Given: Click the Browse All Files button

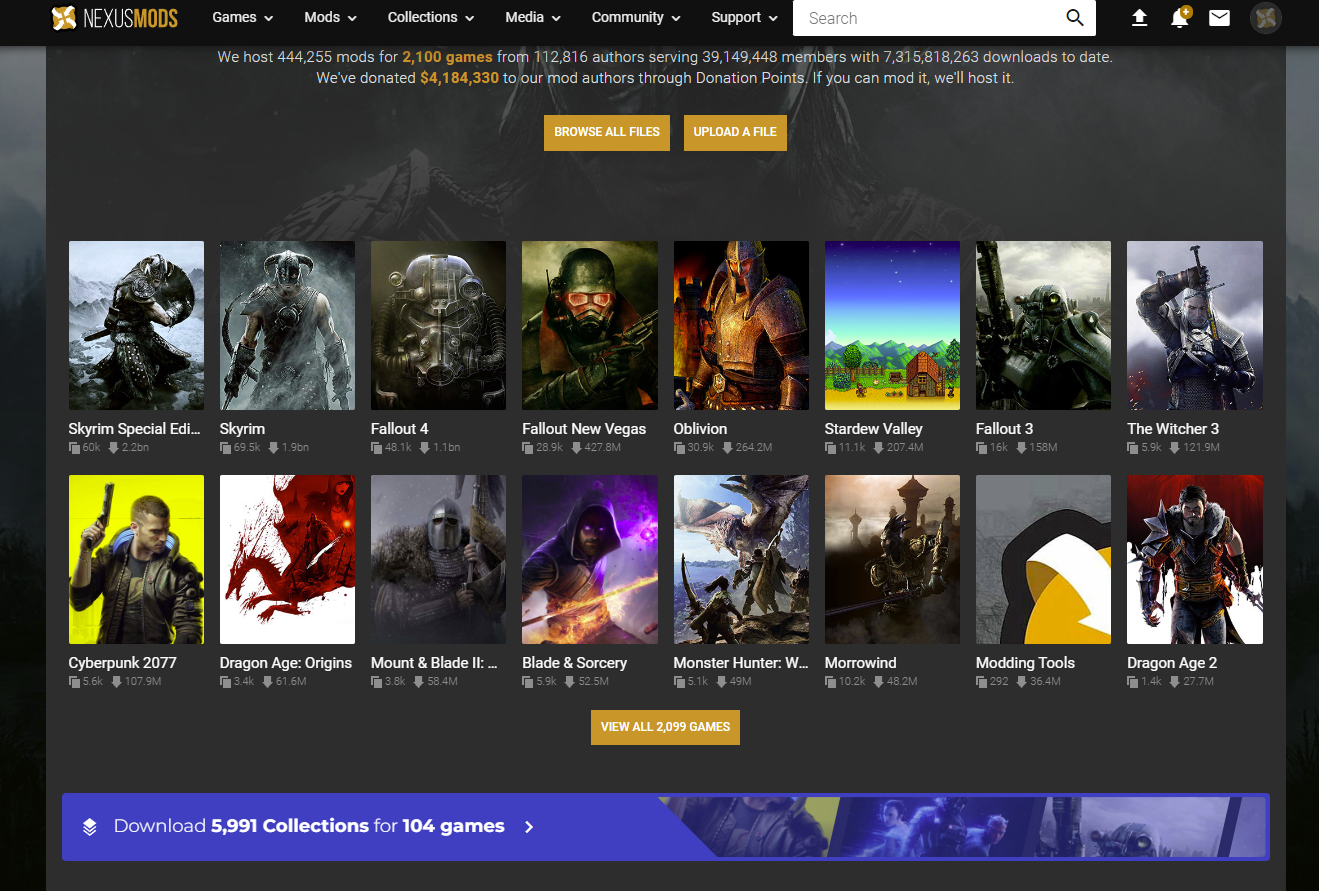Looking at the screenshot, I should coord(607,132).
